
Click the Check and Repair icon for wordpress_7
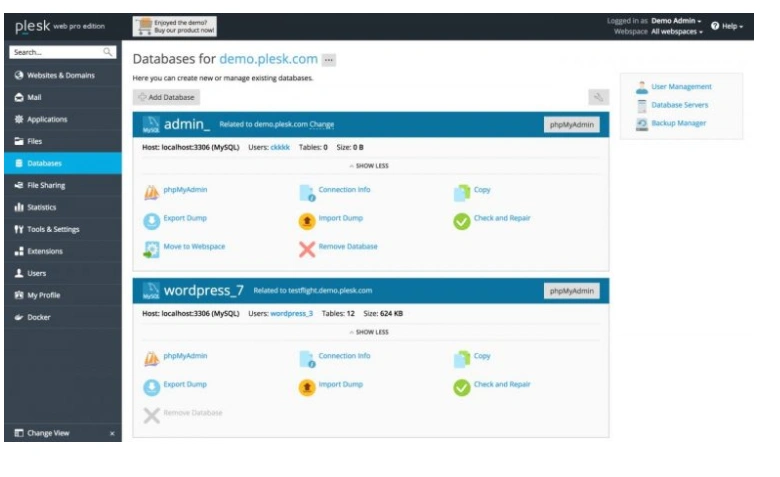click(462, 387)
